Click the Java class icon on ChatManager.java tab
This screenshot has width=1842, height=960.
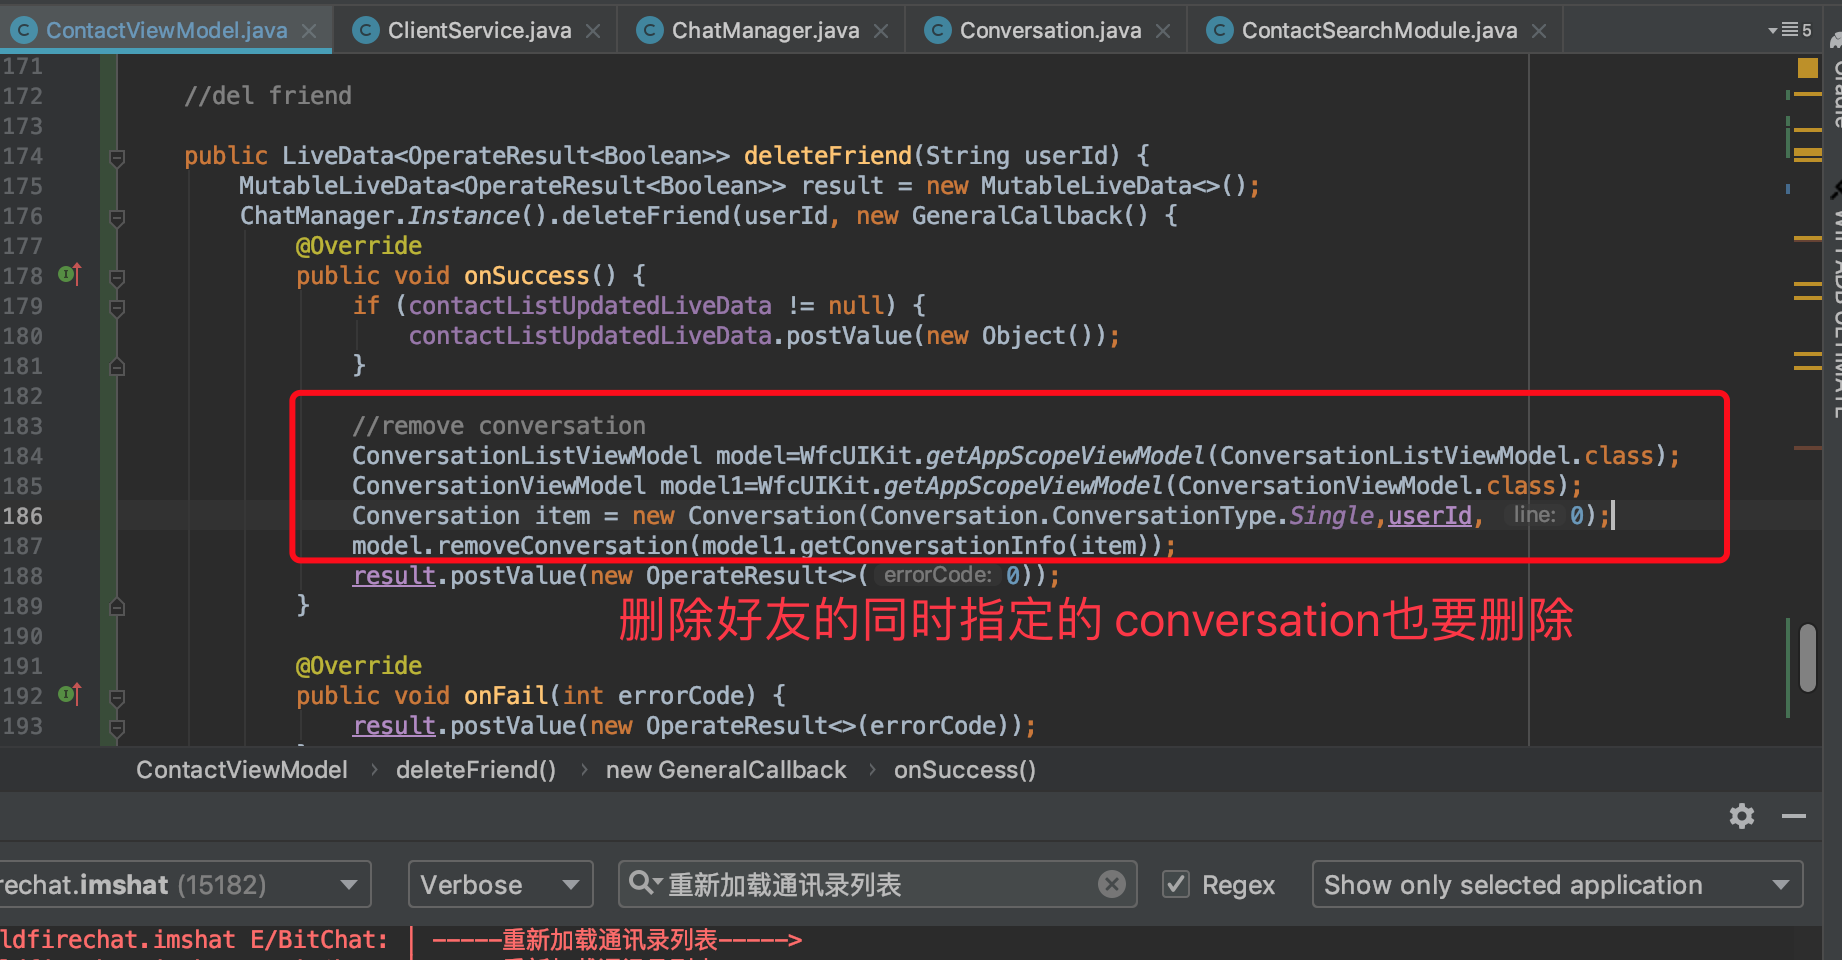(x=649, y=30)
